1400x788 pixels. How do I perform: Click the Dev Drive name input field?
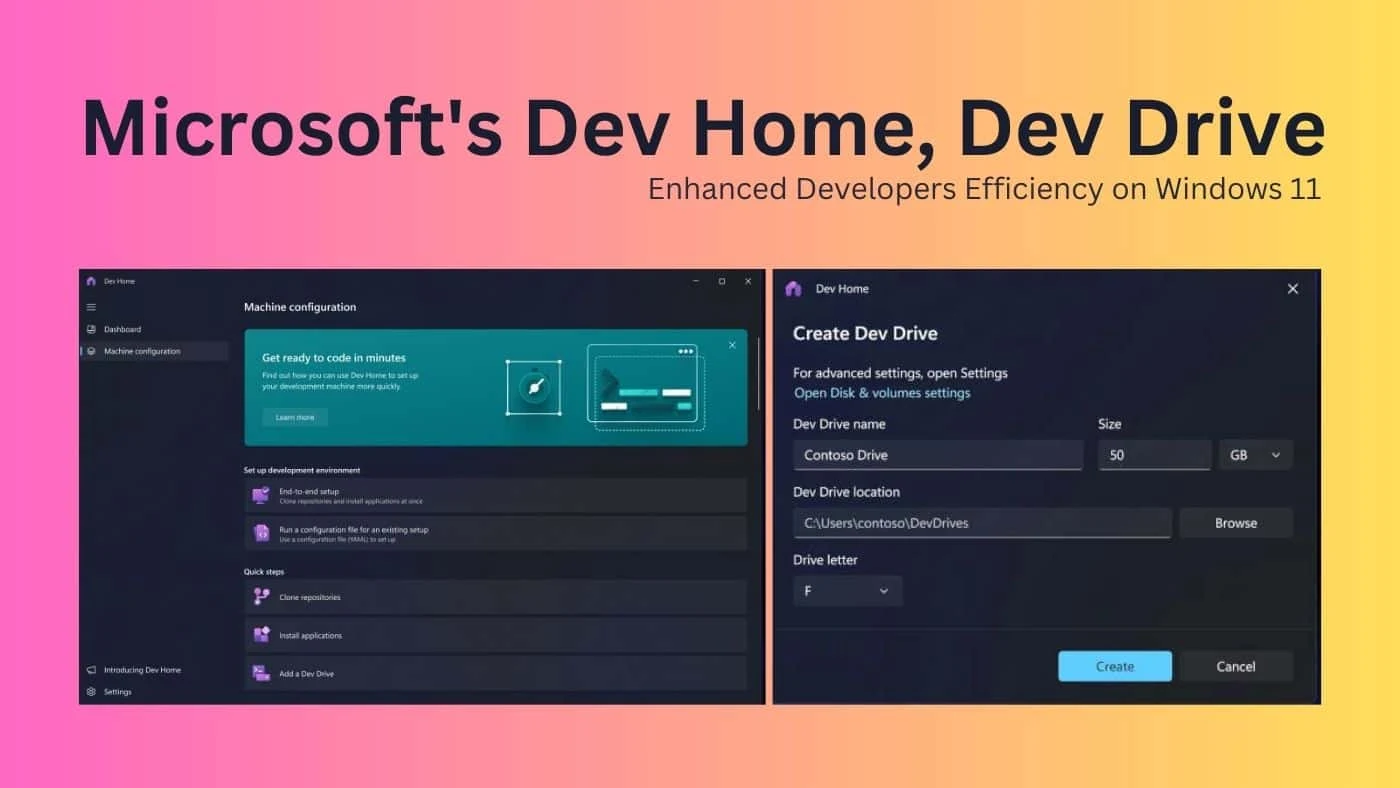[x=938, y=455]
